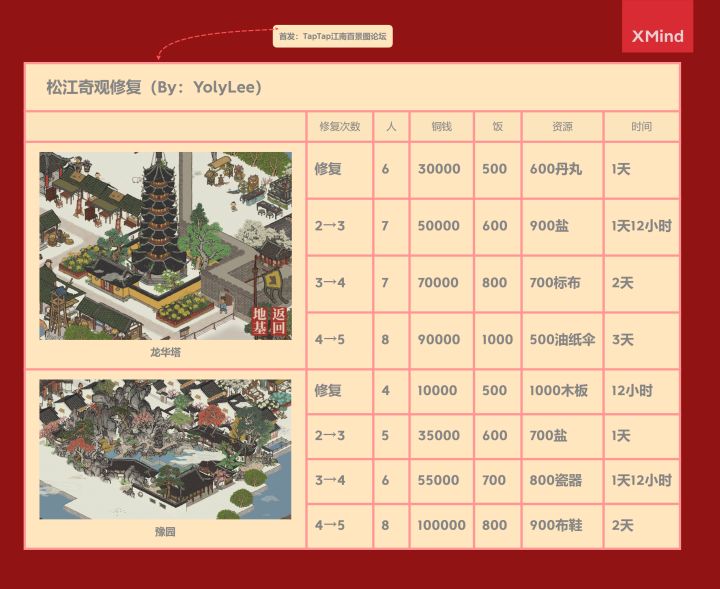Select the 2天 cell in the 700标布 row
The height and width of the screenshot is (589, 720).
tap(641, 283)
